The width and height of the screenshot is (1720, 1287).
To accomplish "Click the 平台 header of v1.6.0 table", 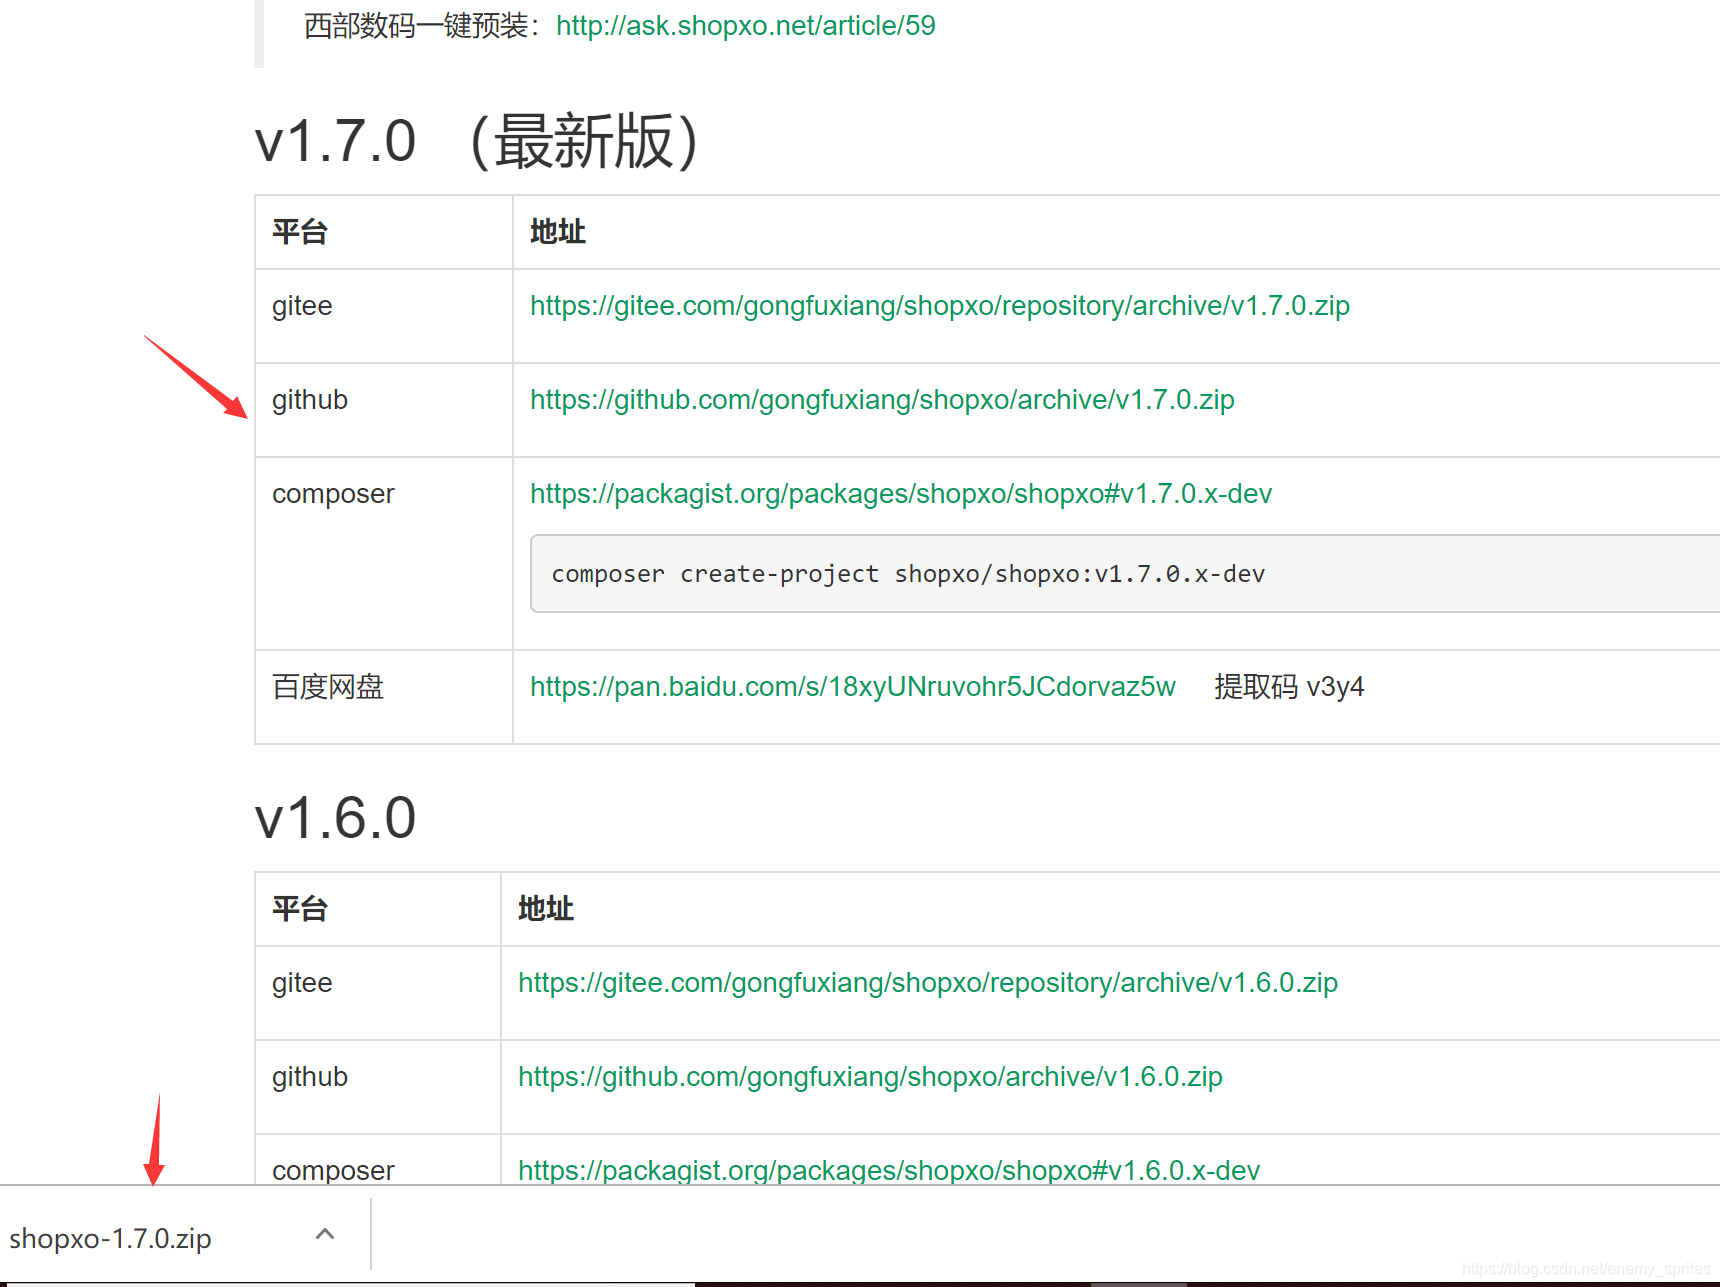I will pos(378,909).
